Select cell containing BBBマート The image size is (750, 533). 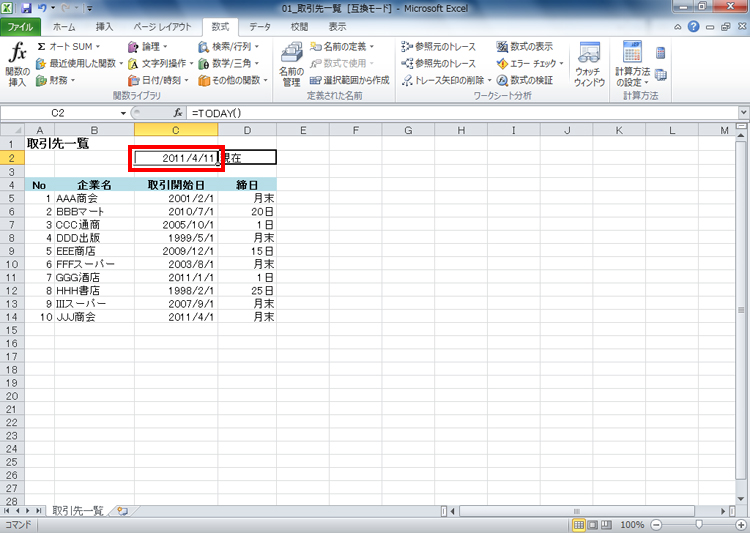[94, 211]
